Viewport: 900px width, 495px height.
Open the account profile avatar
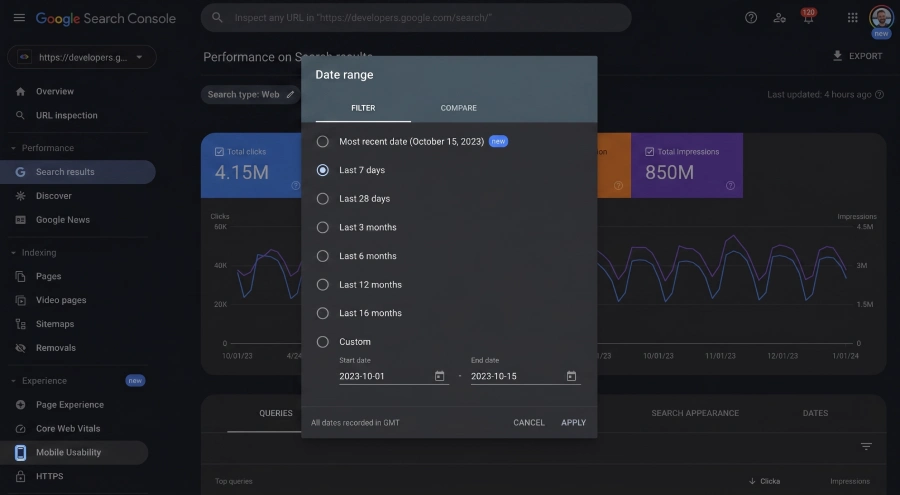[x=880, y=17]
